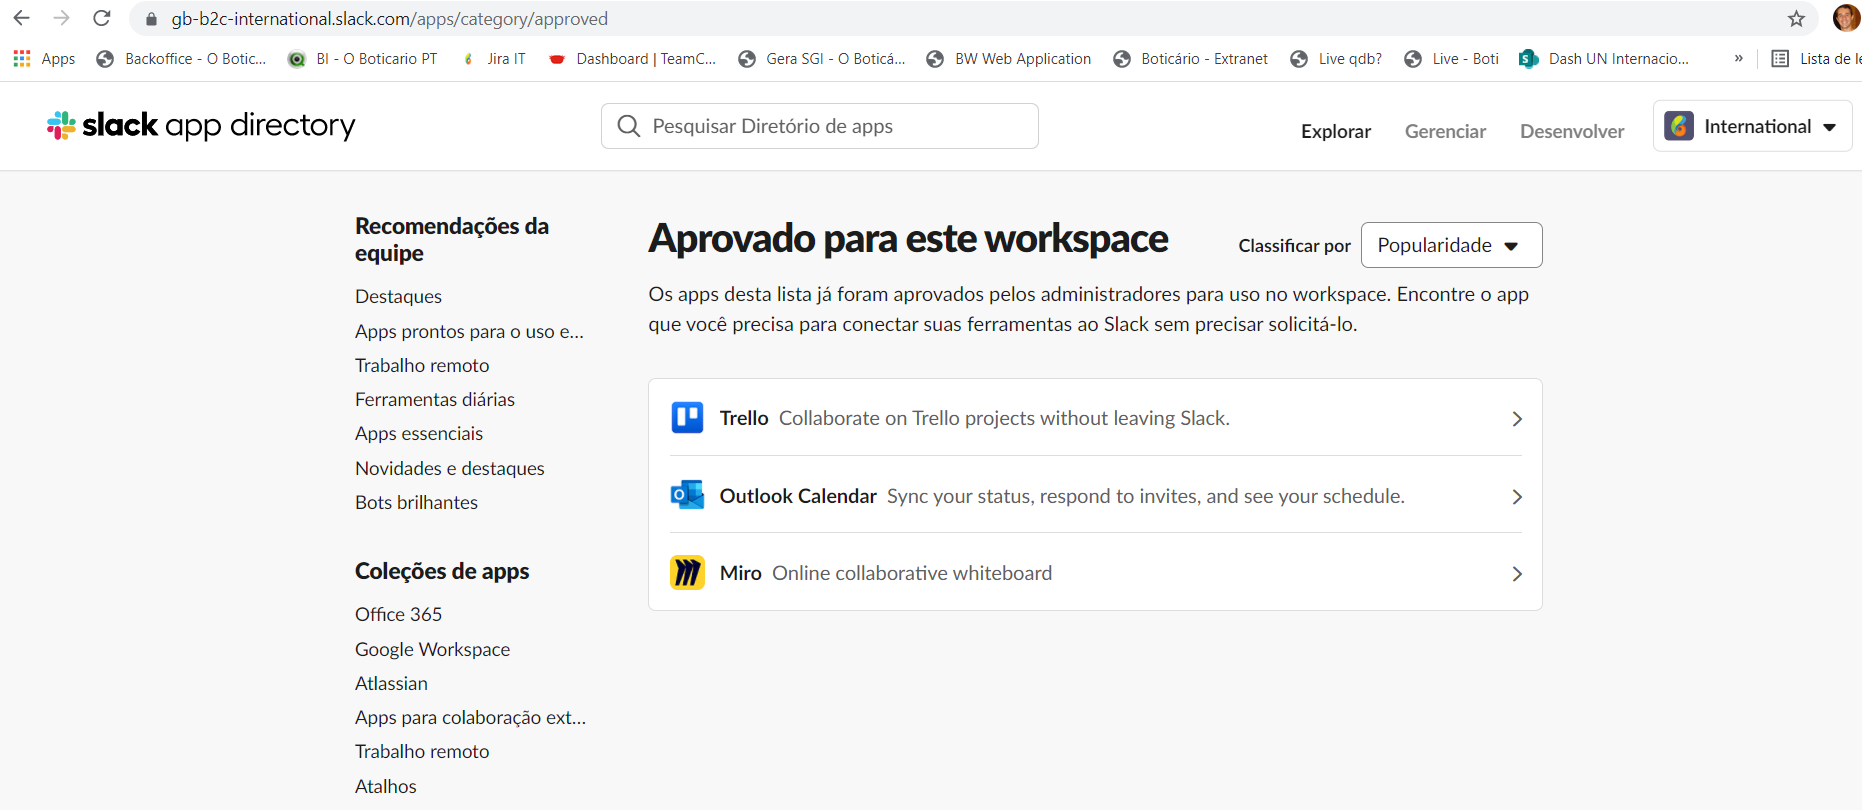
Task: Open the Dash UN Internacio bookmark
Action: pos(1604,59)
